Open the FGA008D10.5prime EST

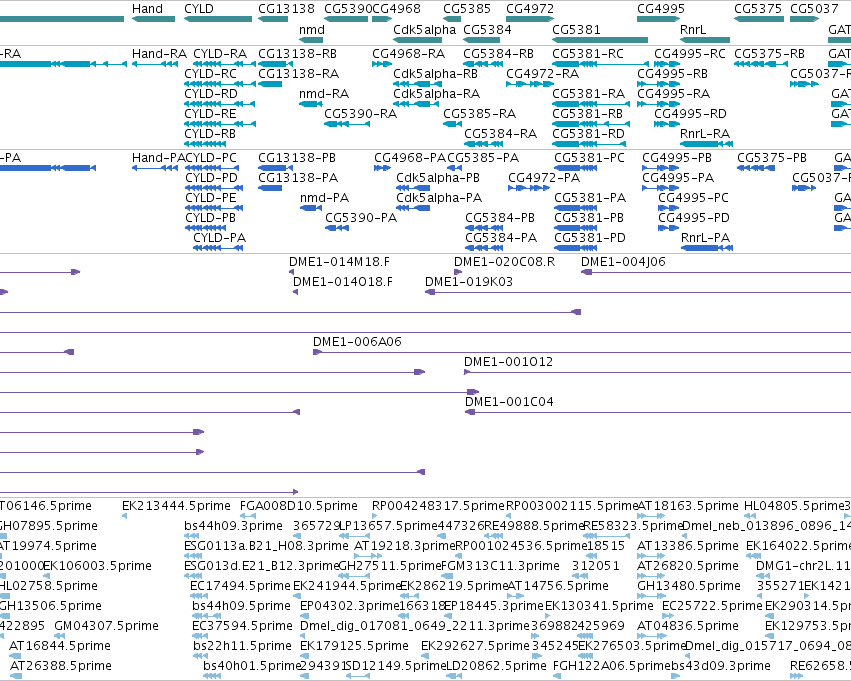pyautogui.click(x=248, y=516)
